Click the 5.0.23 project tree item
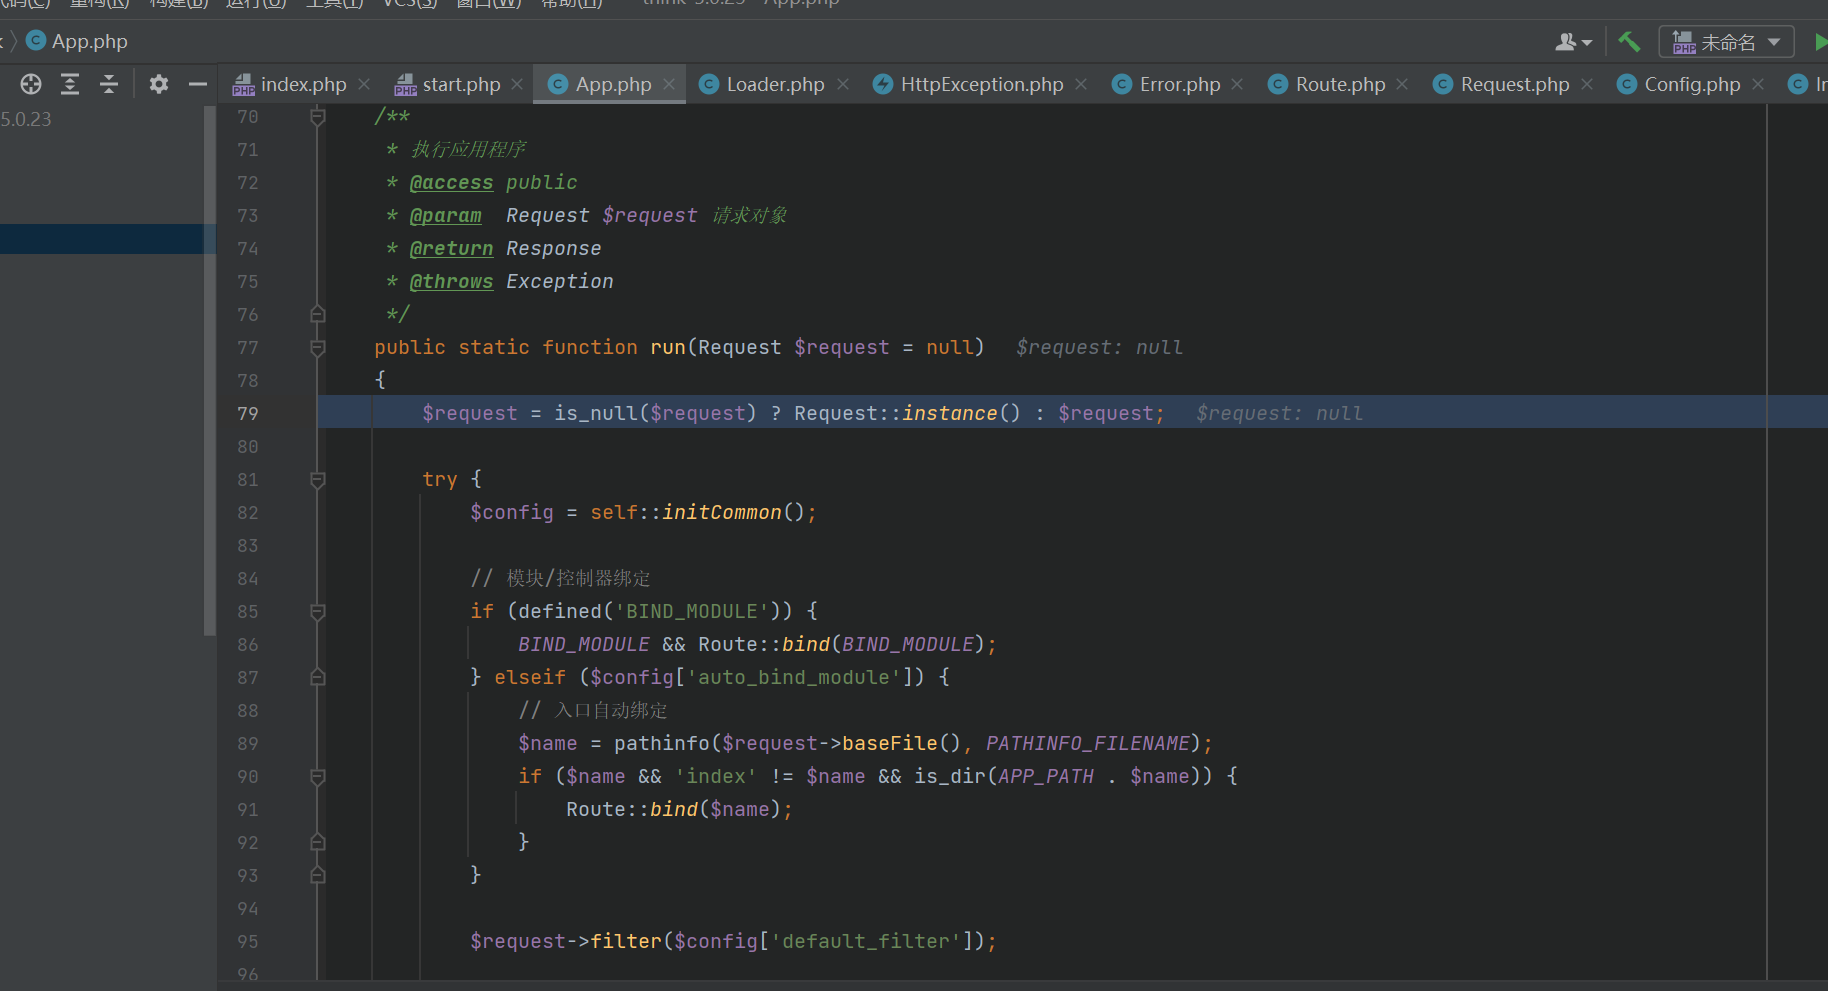1828x991 pixels. pyautogui.click(x=26, y=119)
